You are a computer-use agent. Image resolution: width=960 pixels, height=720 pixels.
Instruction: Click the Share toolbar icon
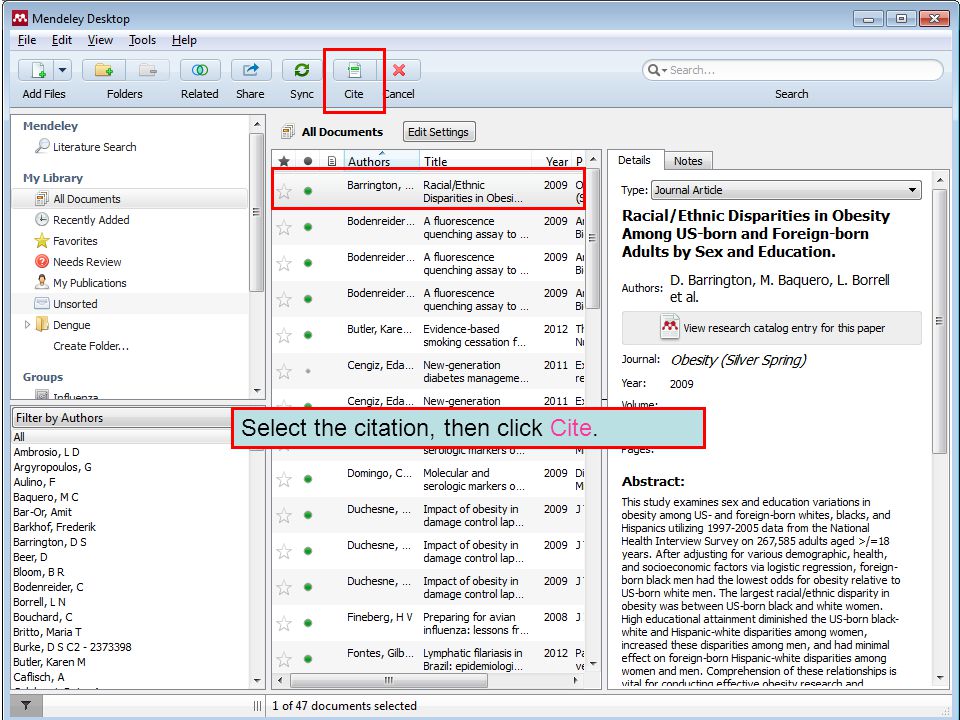tap(250, 70)
